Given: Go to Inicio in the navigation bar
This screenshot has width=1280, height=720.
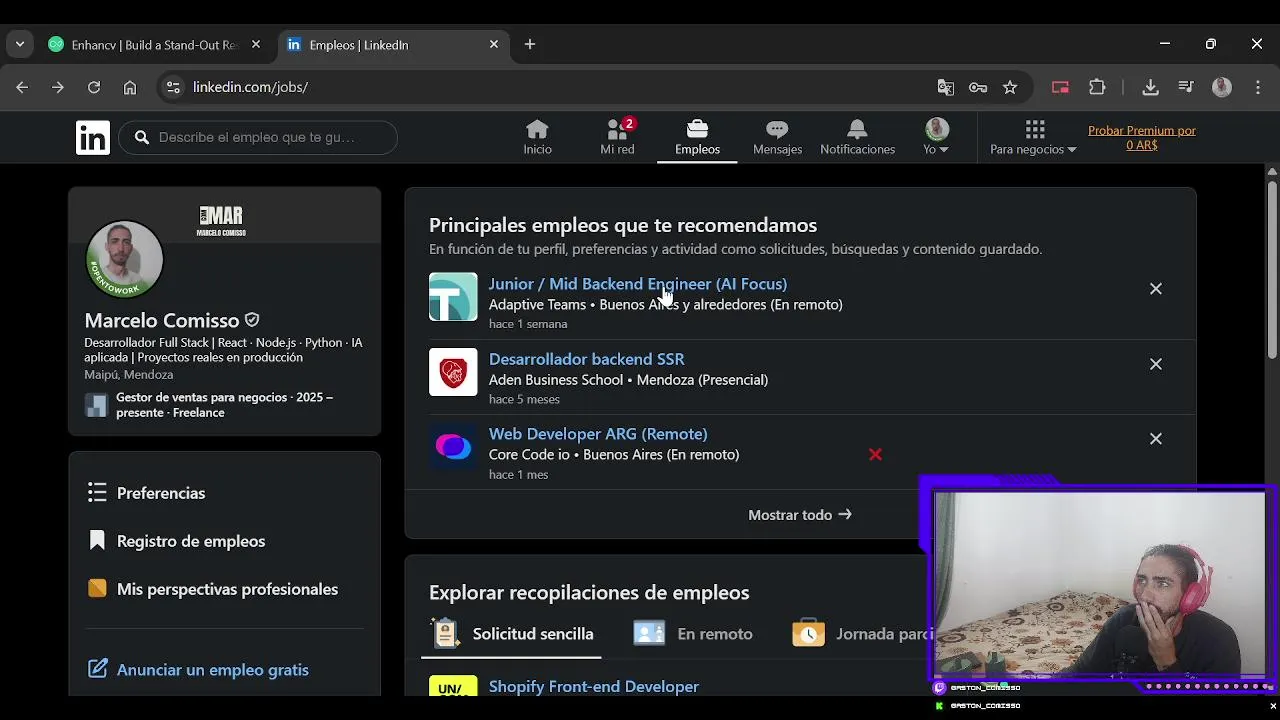Looking at the screenshot, I should [x=537, y=137].
